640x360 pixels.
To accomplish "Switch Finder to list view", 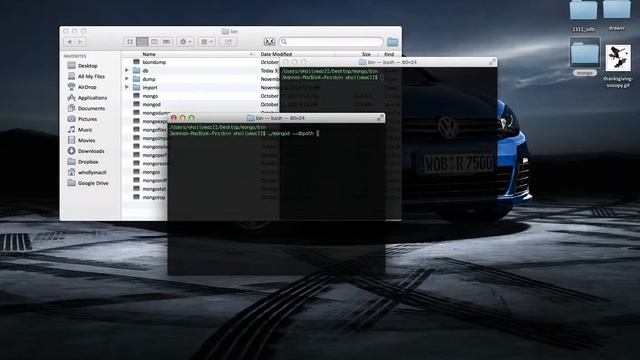I will [142, 42].
